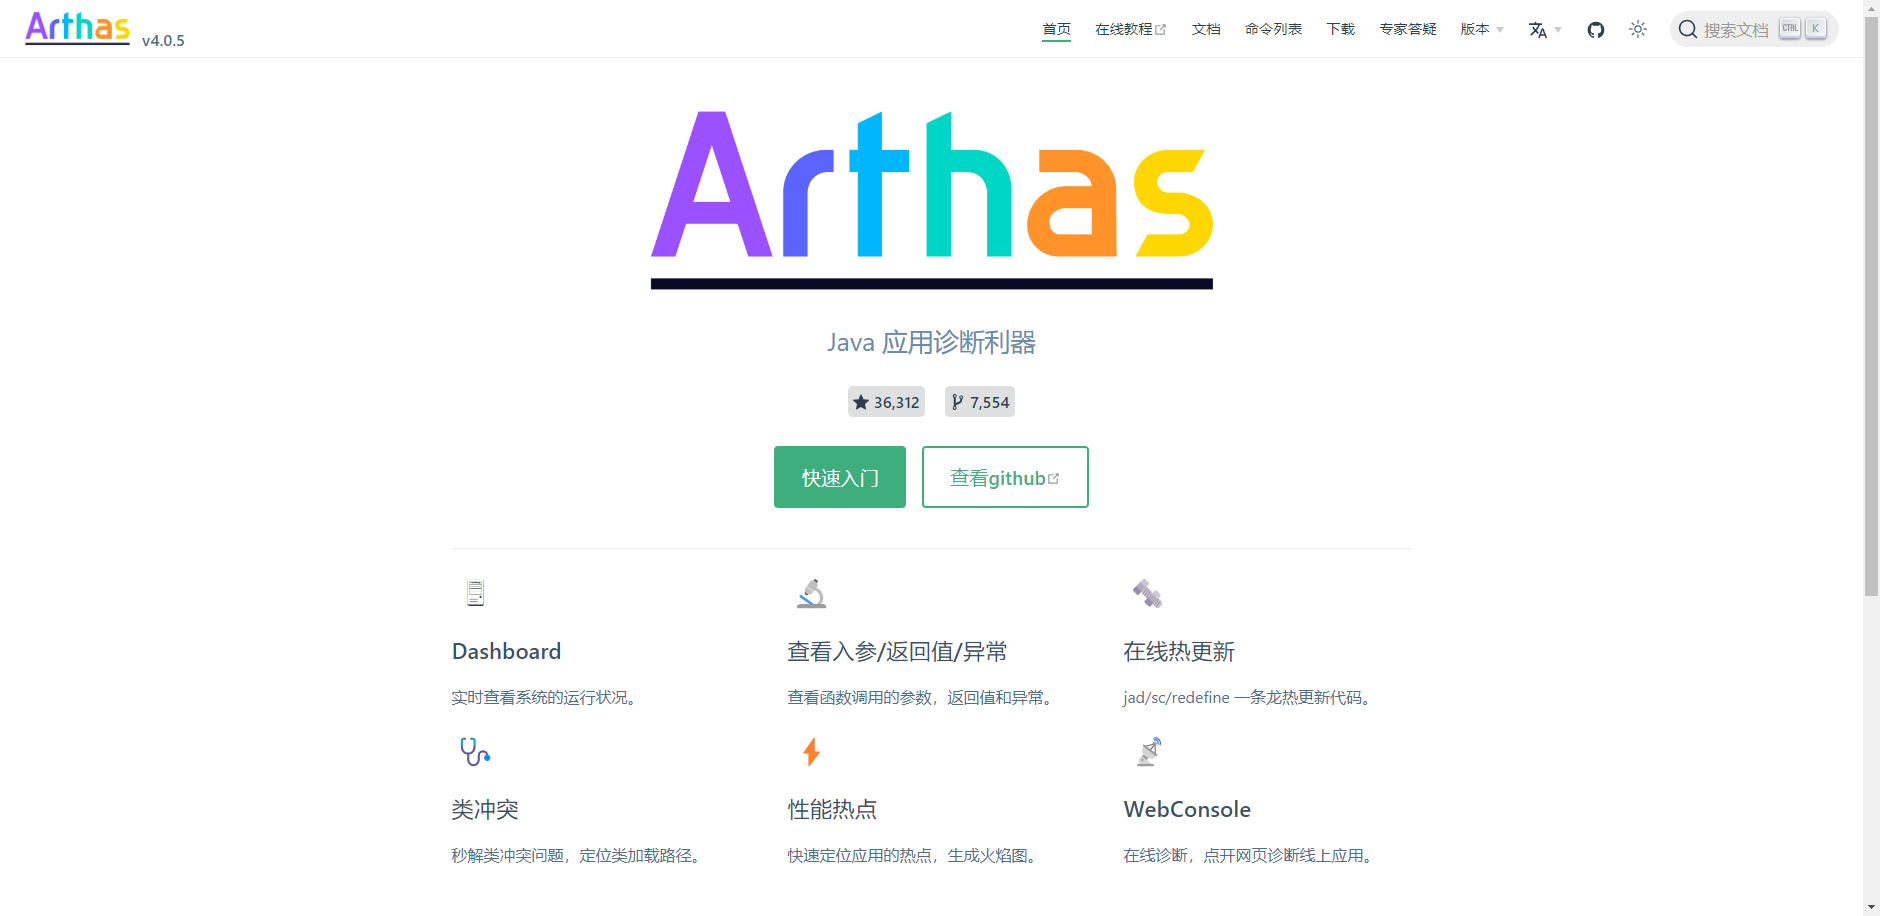Toggle the light/dark theme sun icon
Viewport: 1880px width, 916px height.
coord(1638,29)
